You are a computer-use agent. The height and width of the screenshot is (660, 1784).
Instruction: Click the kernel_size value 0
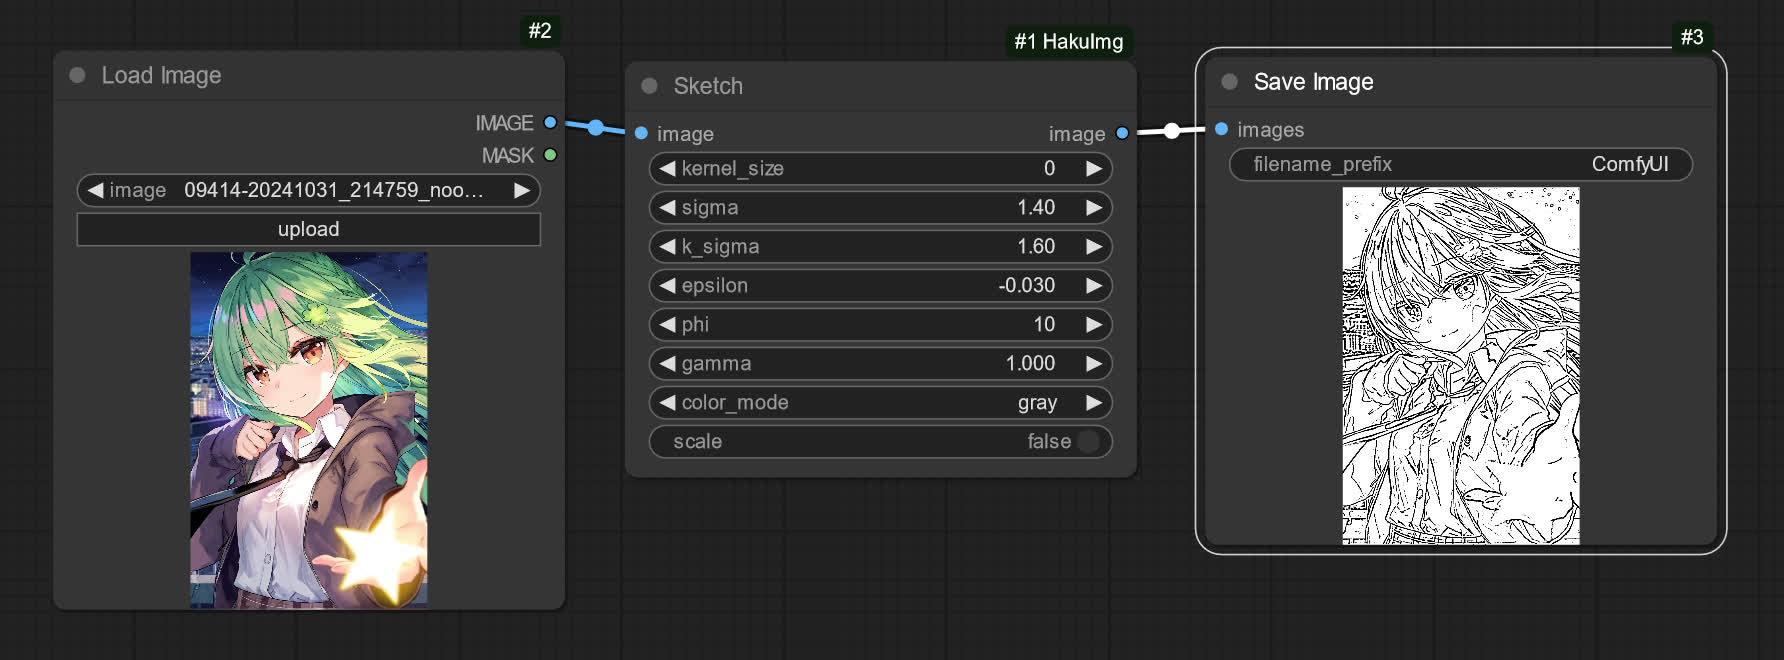(1049, 168)
